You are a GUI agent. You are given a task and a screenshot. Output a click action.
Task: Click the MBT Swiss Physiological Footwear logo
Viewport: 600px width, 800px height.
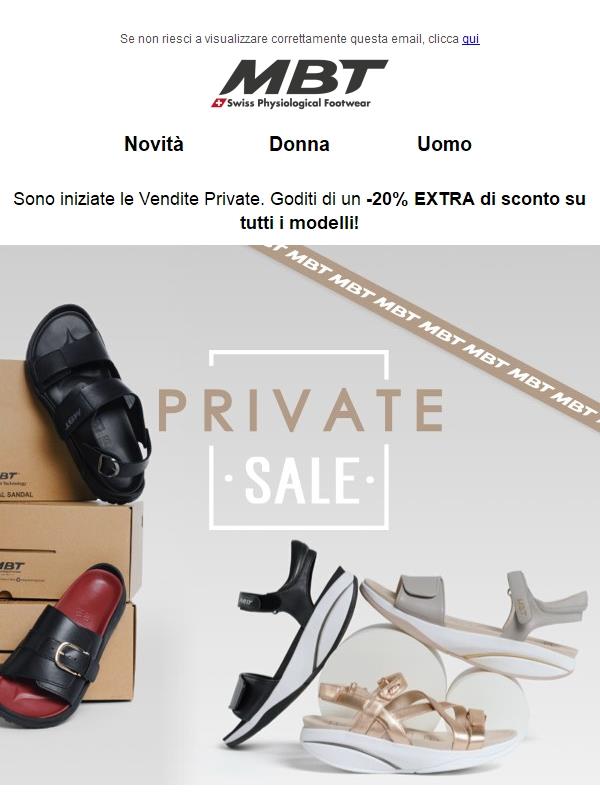coord(299,85)
